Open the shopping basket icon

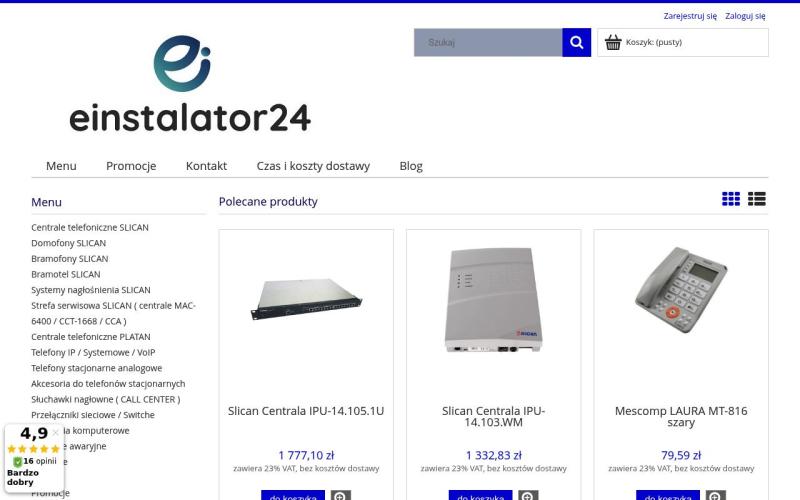[613, 42]
